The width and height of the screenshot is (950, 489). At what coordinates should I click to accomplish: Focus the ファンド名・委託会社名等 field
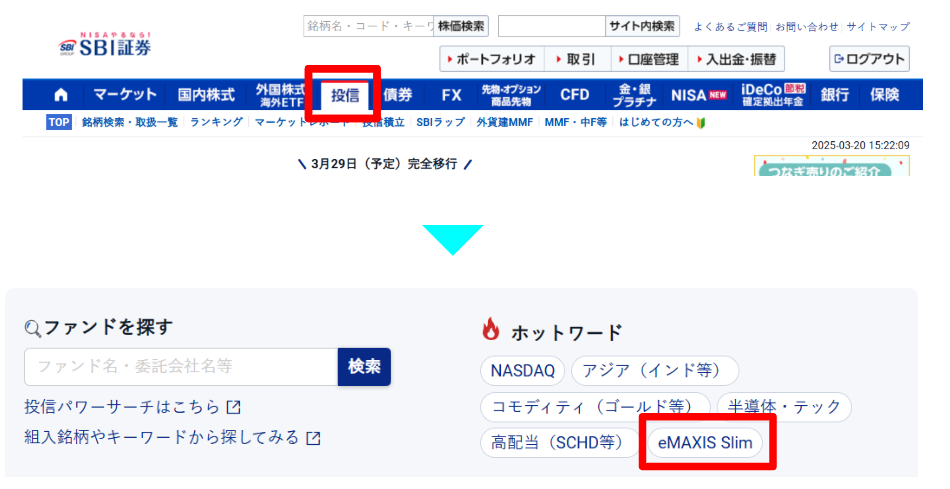coord(181,367)
